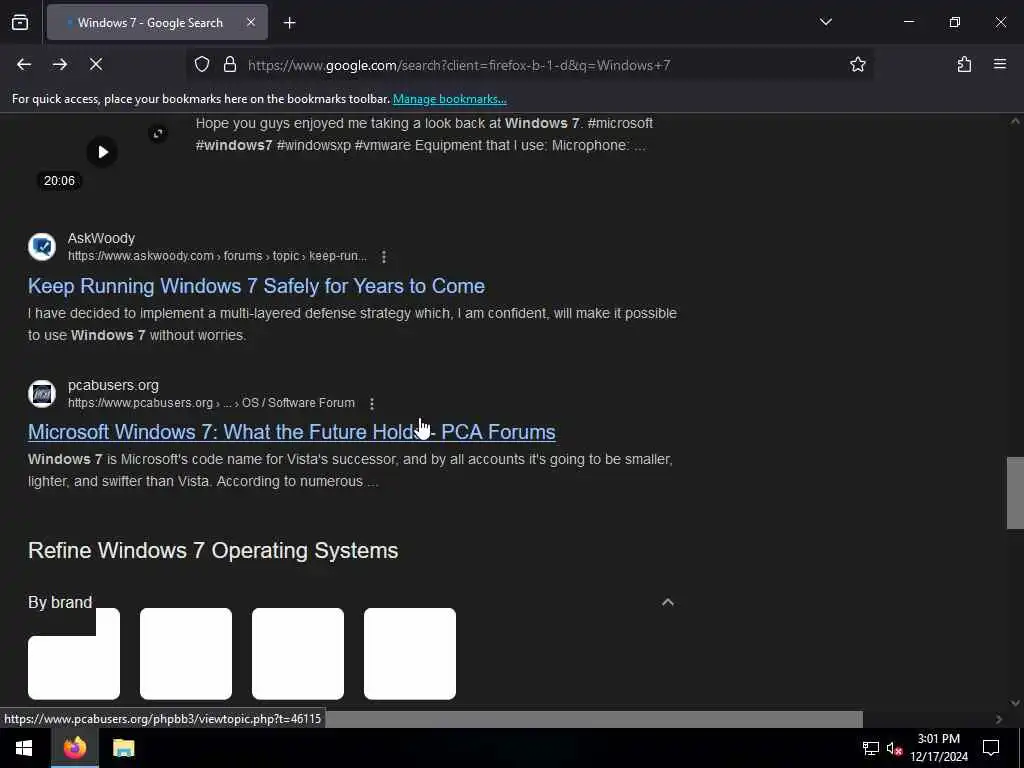Screen dimensions: 1024x768
Task: Open pcabusers.org site name link
Action: pos(113,385)
